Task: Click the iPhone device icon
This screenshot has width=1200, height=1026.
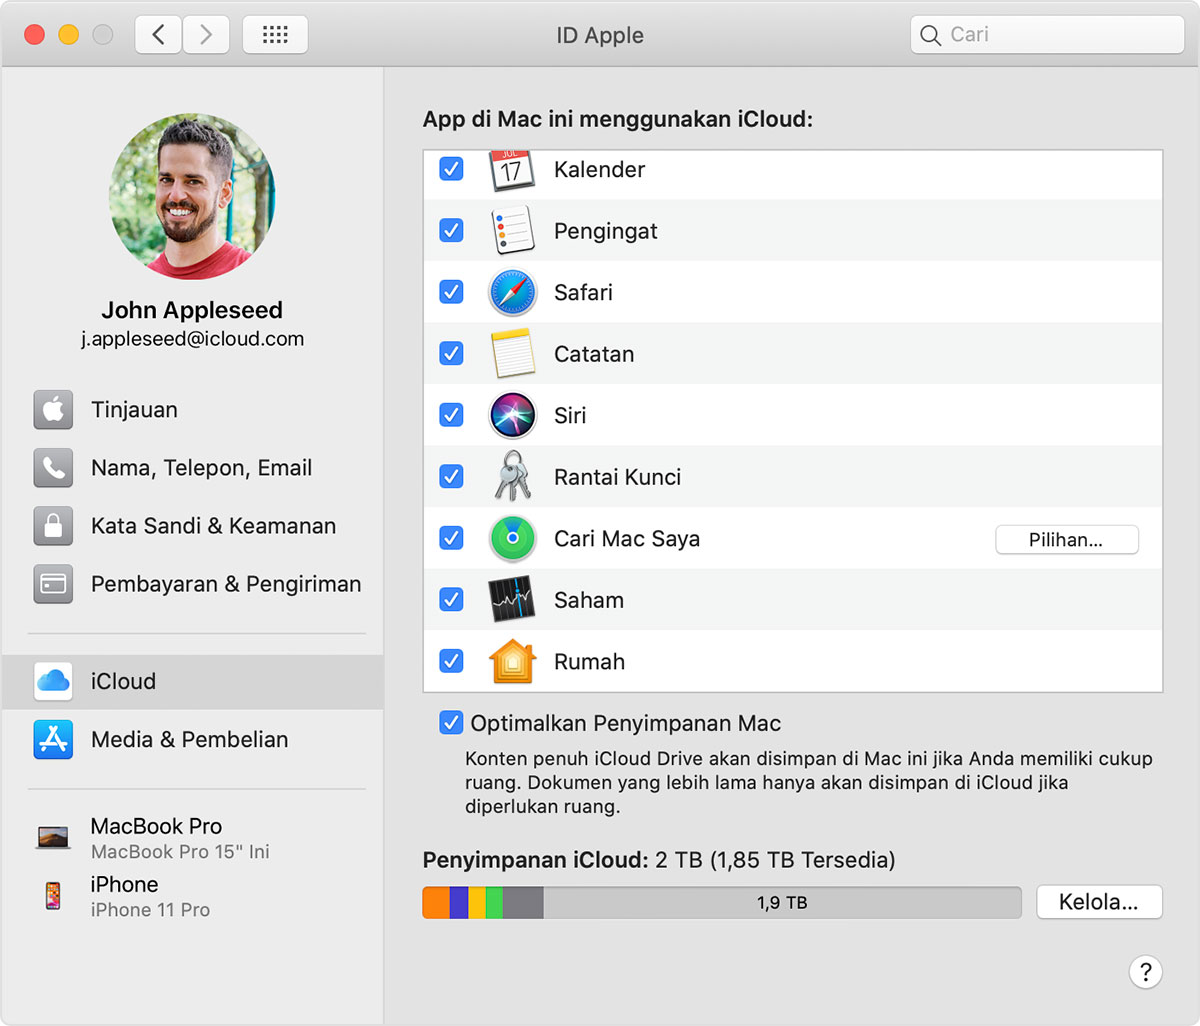Action: pyautogui.click(x=53, y=895)
